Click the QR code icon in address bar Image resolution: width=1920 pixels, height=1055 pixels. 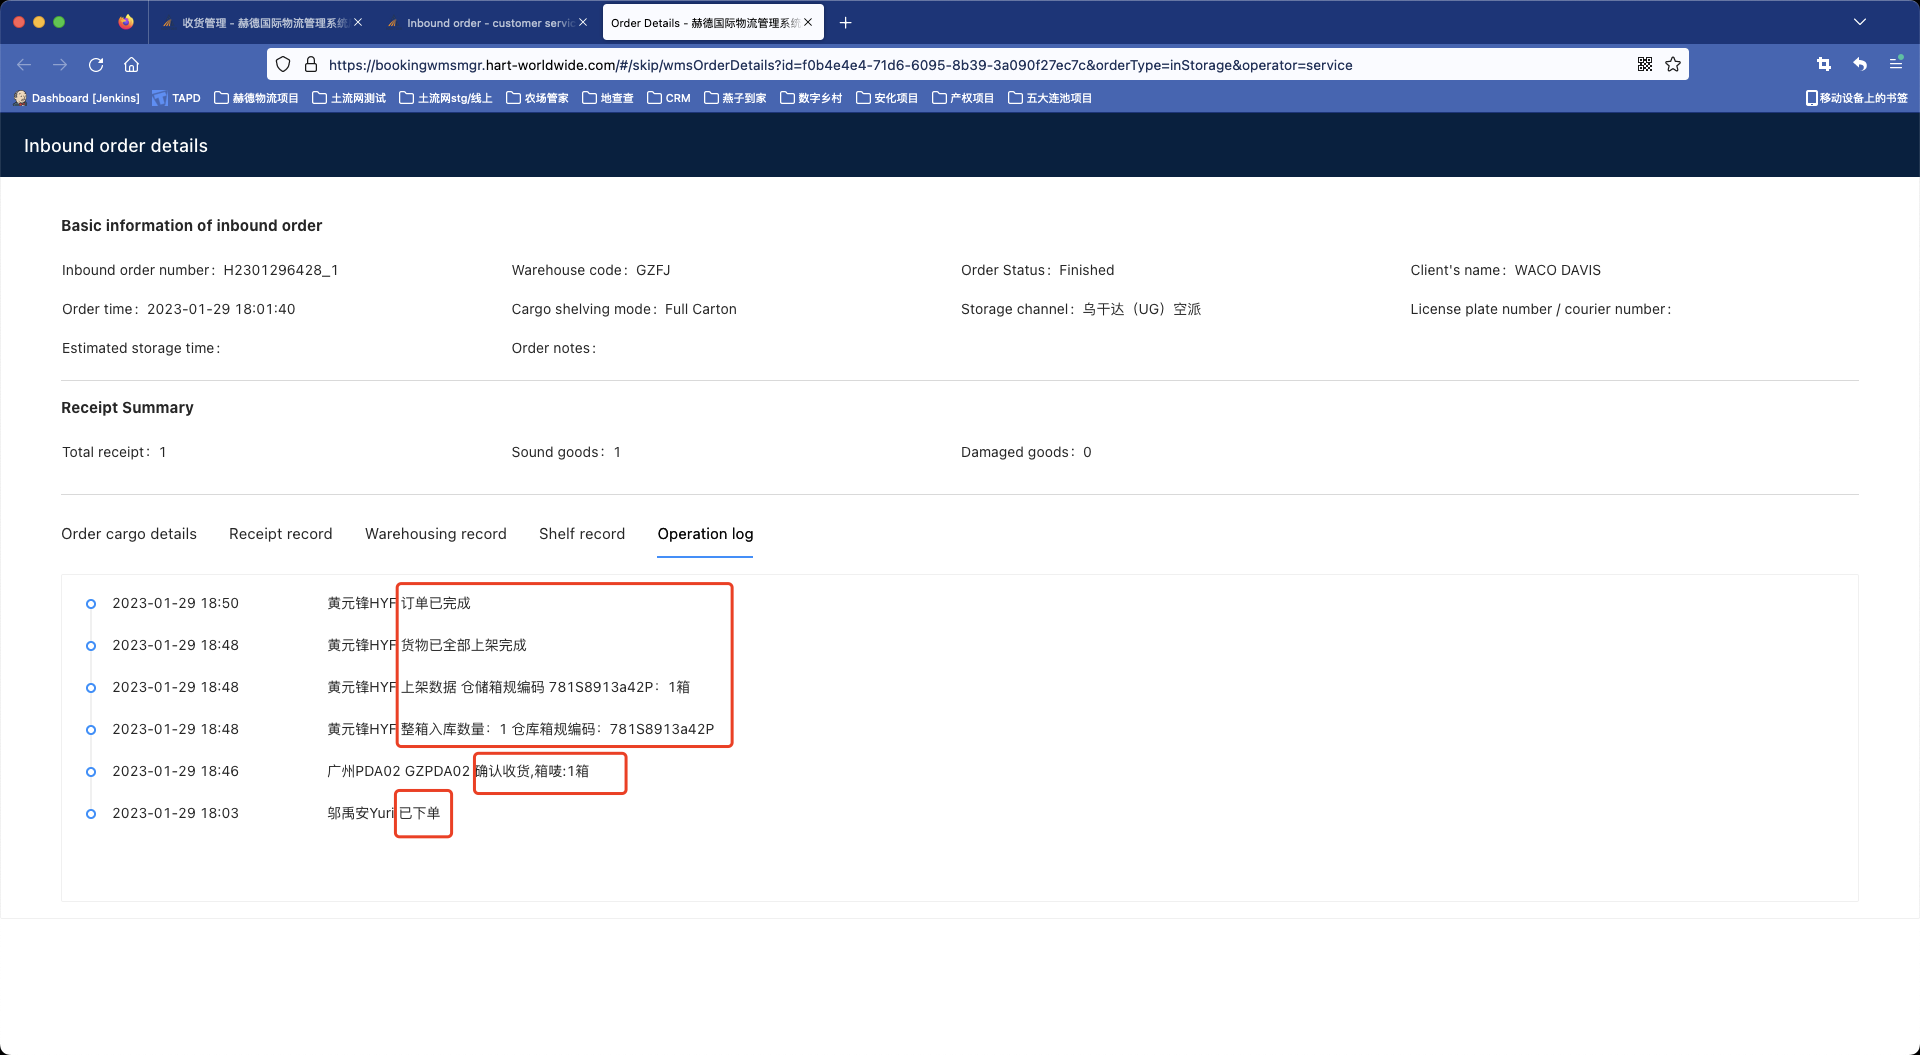pos(1645,65)
